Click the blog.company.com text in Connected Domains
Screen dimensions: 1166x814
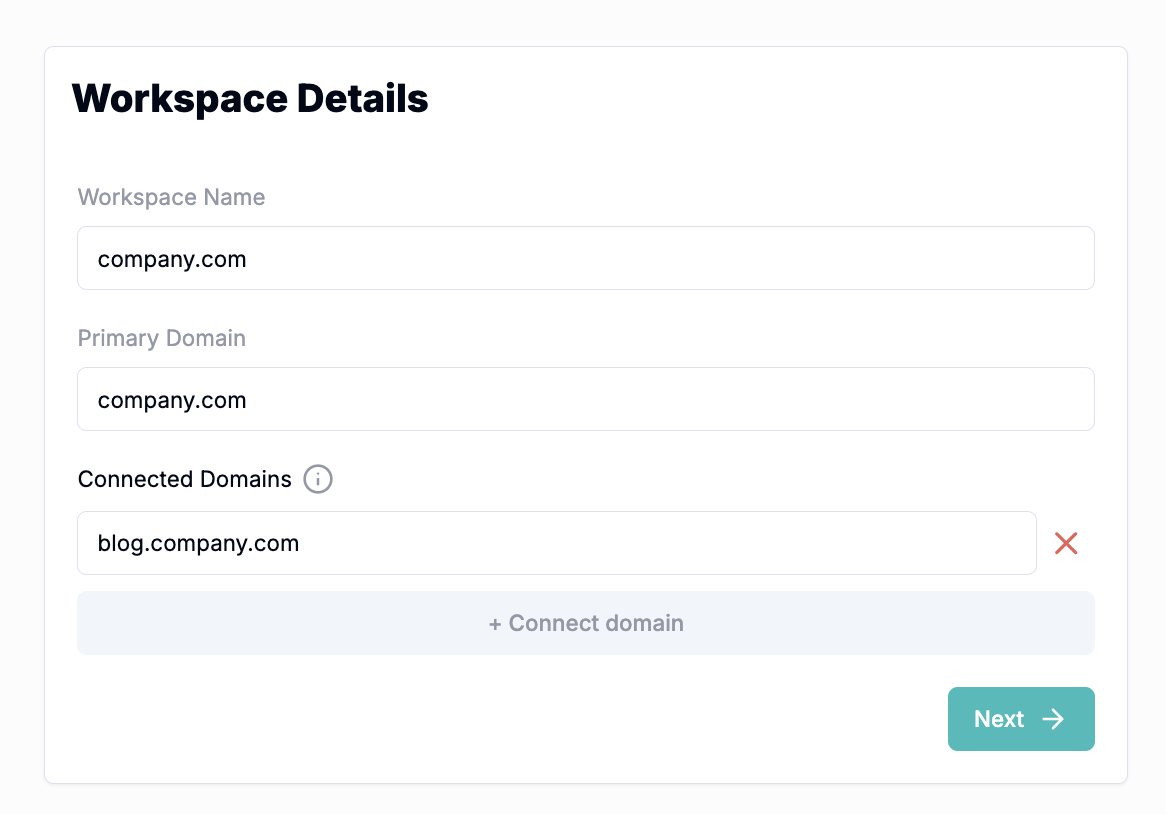pyautogui.click(x=198, y=543)
